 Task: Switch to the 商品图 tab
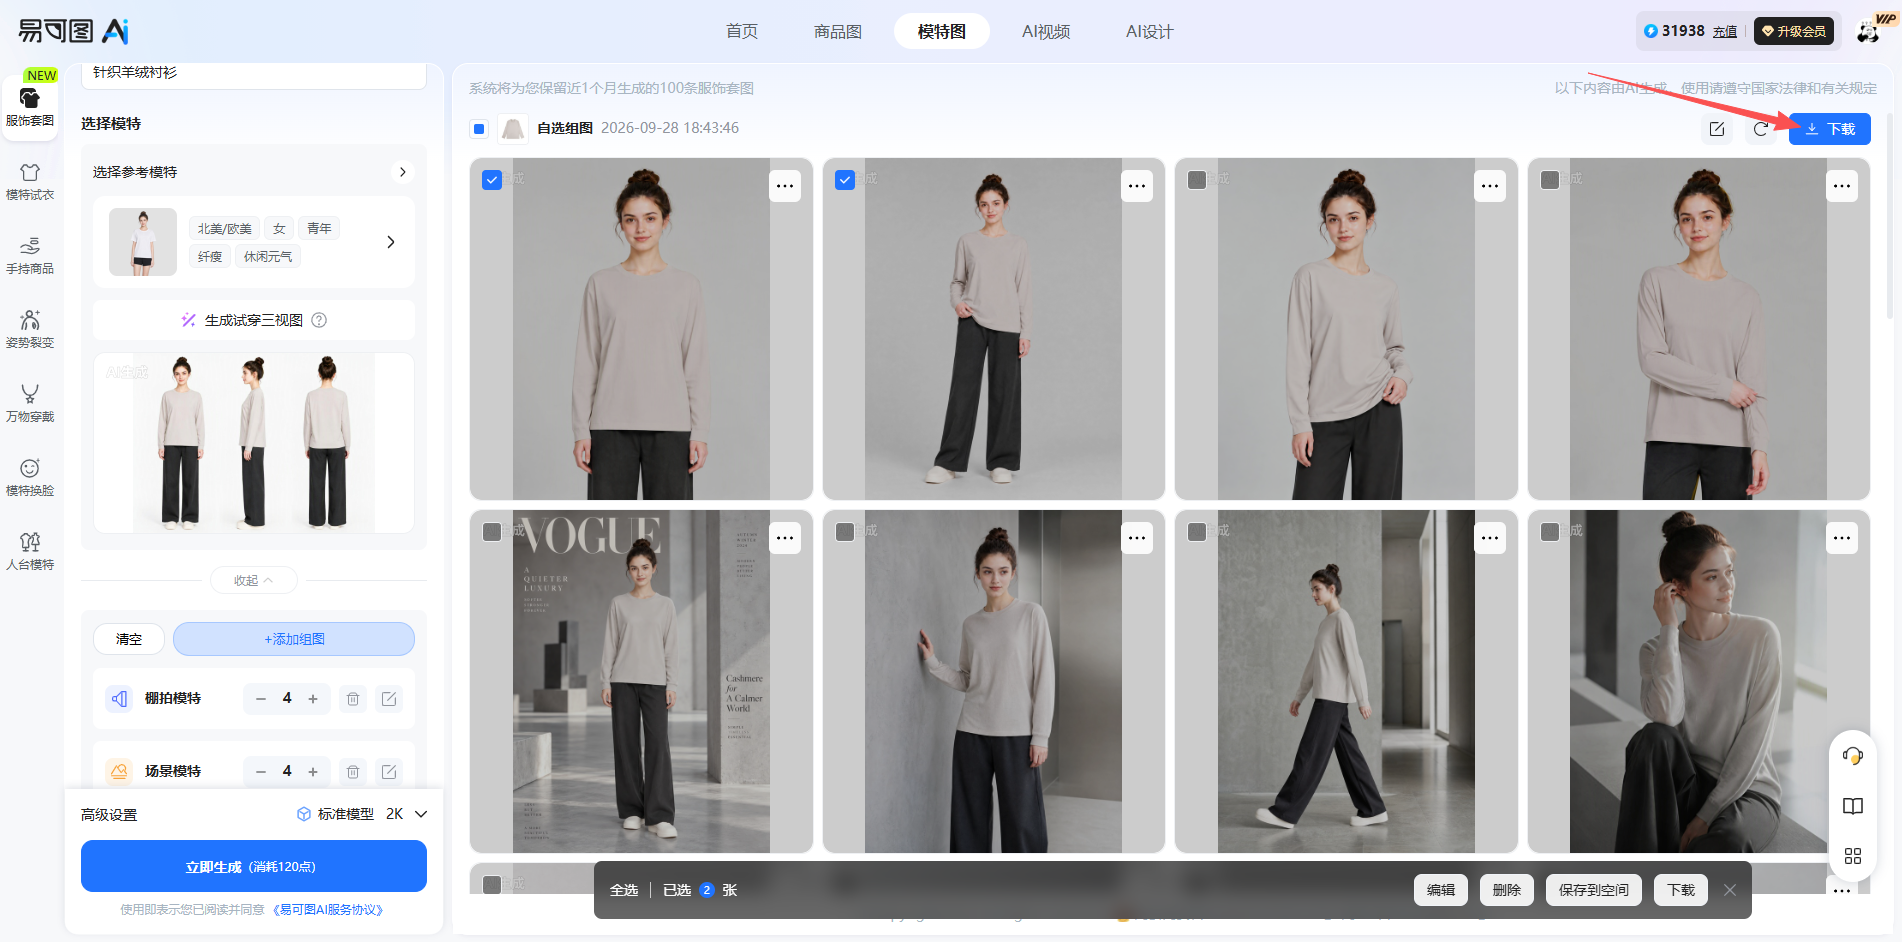click(838, 31)
